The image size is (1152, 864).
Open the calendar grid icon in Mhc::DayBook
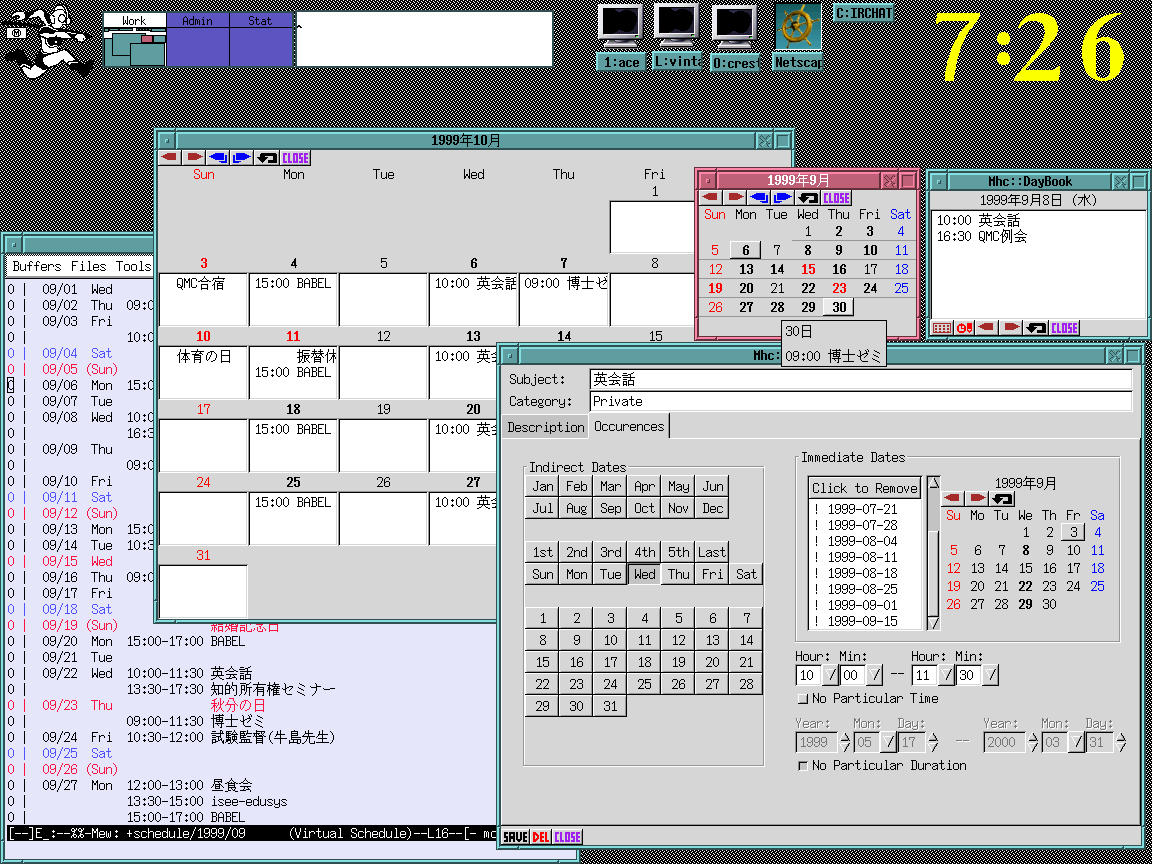pos(941,328)
